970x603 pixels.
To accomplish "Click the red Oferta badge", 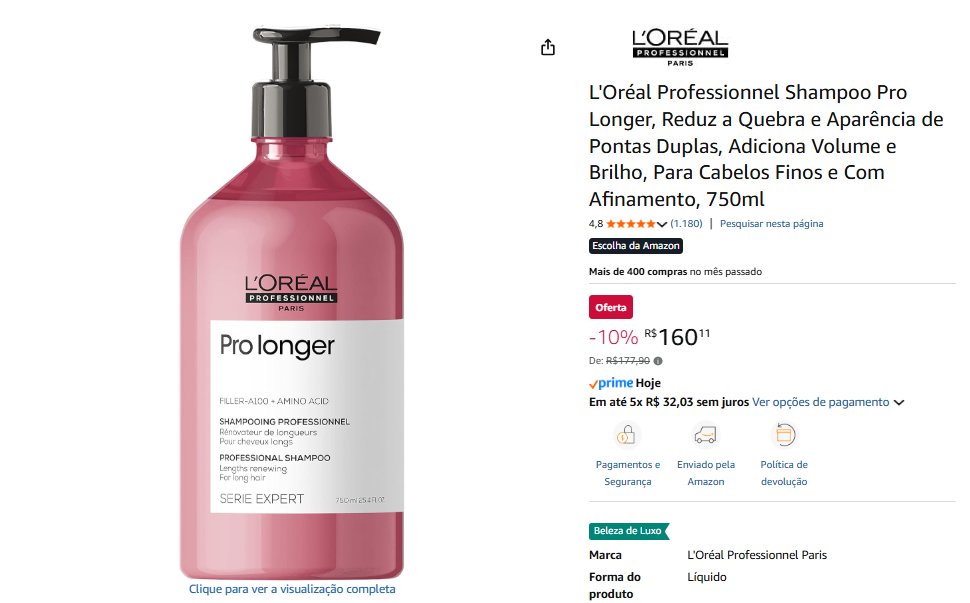I will pyautogui.click(x=611, y=307).
